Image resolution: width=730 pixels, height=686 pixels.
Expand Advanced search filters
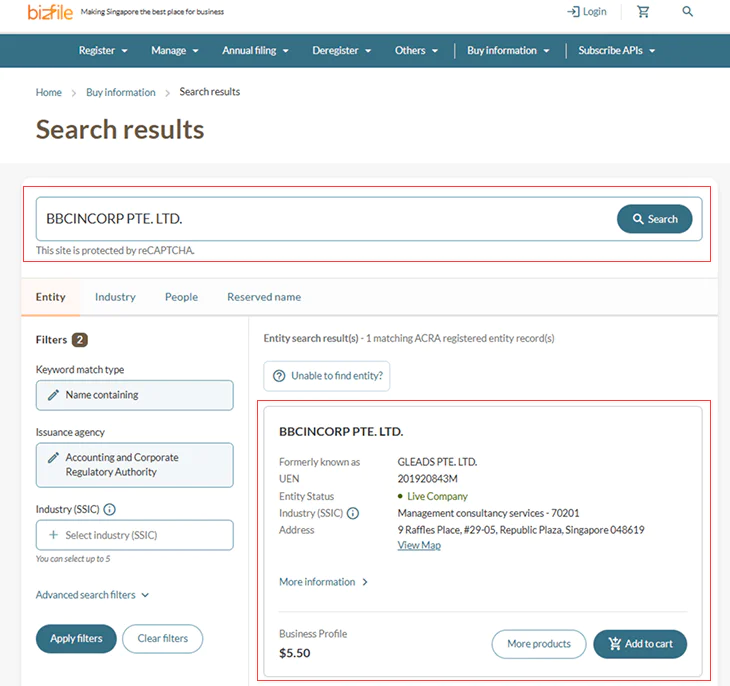point(92,595)
